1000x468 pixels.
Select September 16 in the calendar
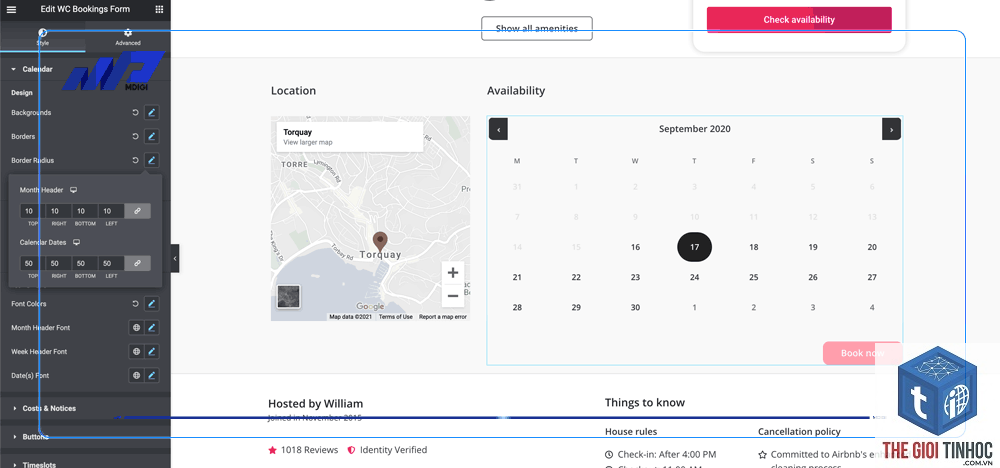tap(635, 247)
